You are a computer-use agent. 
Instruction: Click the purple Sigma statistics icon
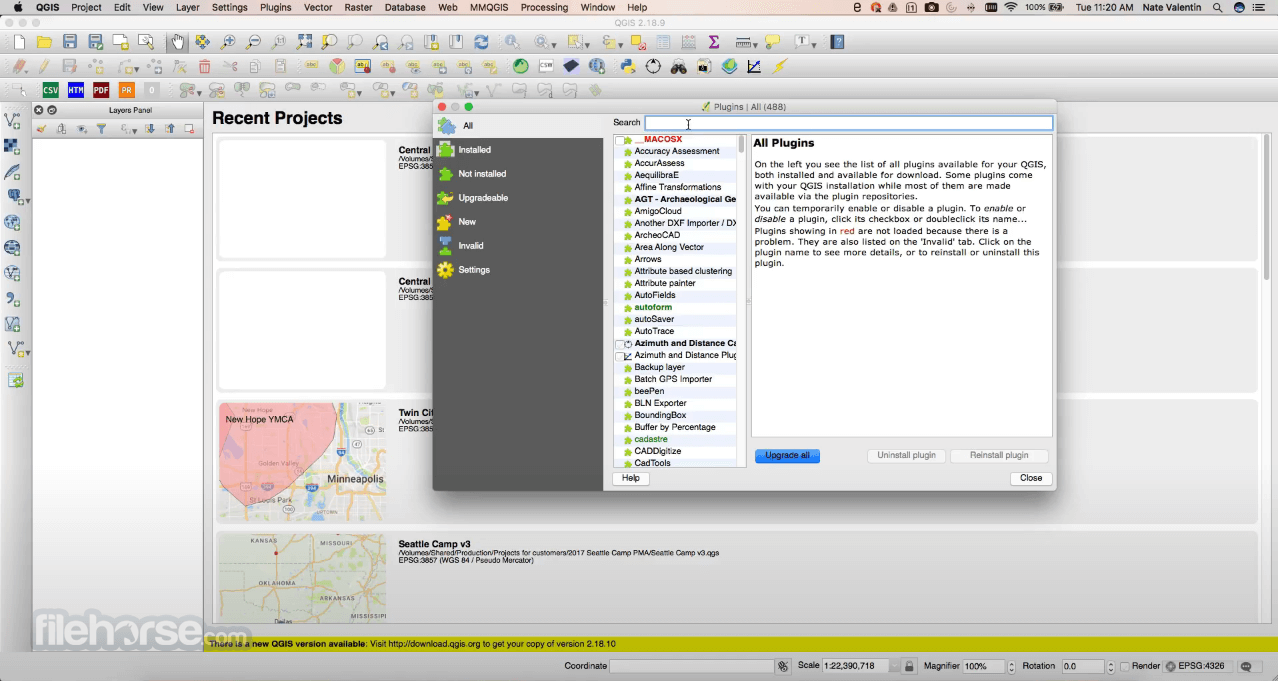[x=714, y=42]
